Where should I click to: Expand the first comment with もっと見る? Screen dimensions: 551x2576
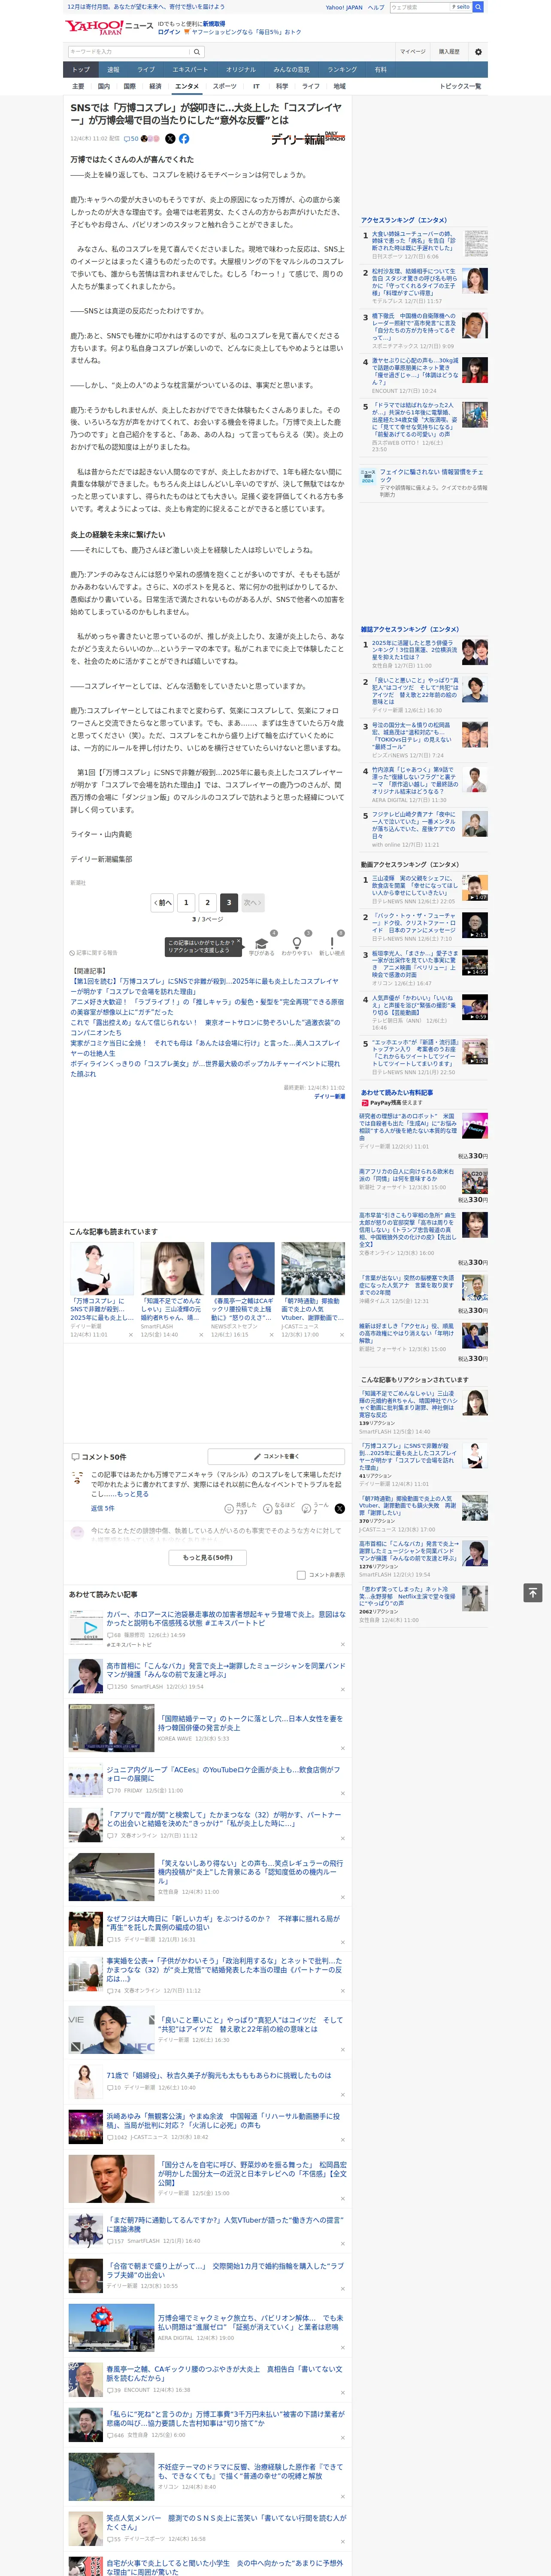point(133,1494)
